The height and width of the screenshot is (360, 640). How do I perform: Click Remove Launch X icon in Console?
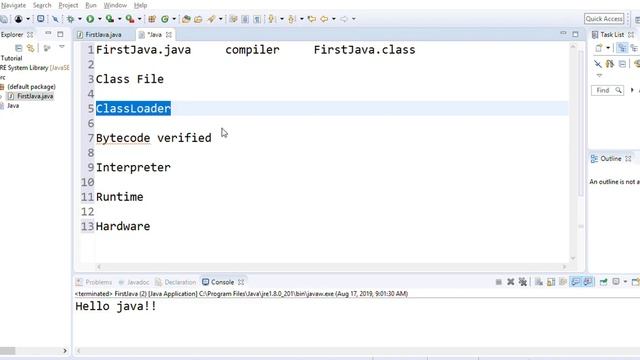510,282
